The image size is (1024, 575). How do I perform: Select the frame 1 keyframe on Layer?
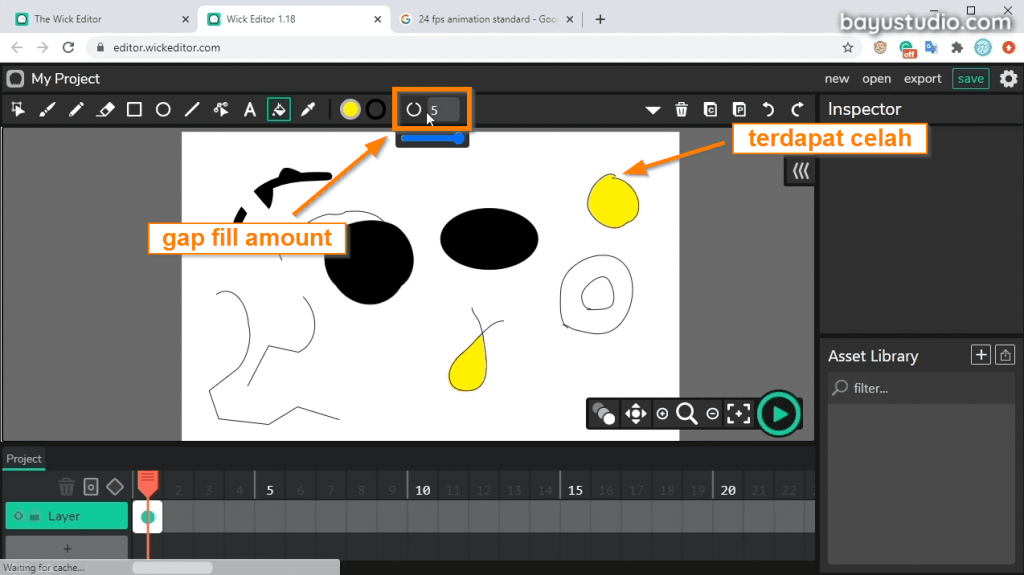pos(148,517)
